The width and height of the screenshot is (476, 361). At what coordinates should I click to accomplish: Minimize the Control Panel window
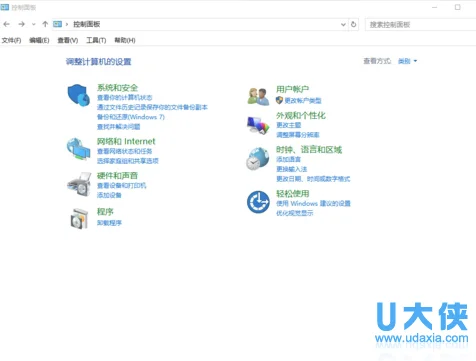[x=434, y=7]
